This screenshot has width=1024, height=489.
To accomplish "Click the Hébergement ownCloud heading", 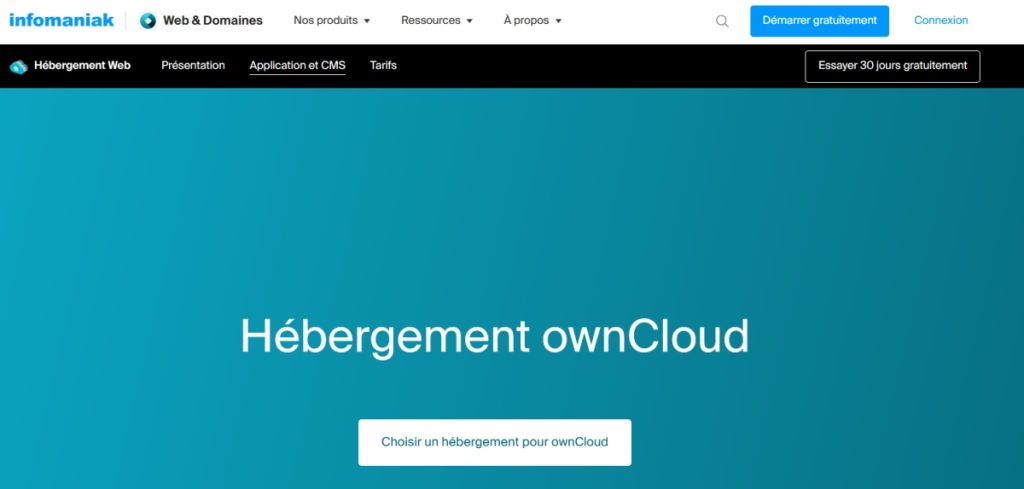I will point(494,337).
